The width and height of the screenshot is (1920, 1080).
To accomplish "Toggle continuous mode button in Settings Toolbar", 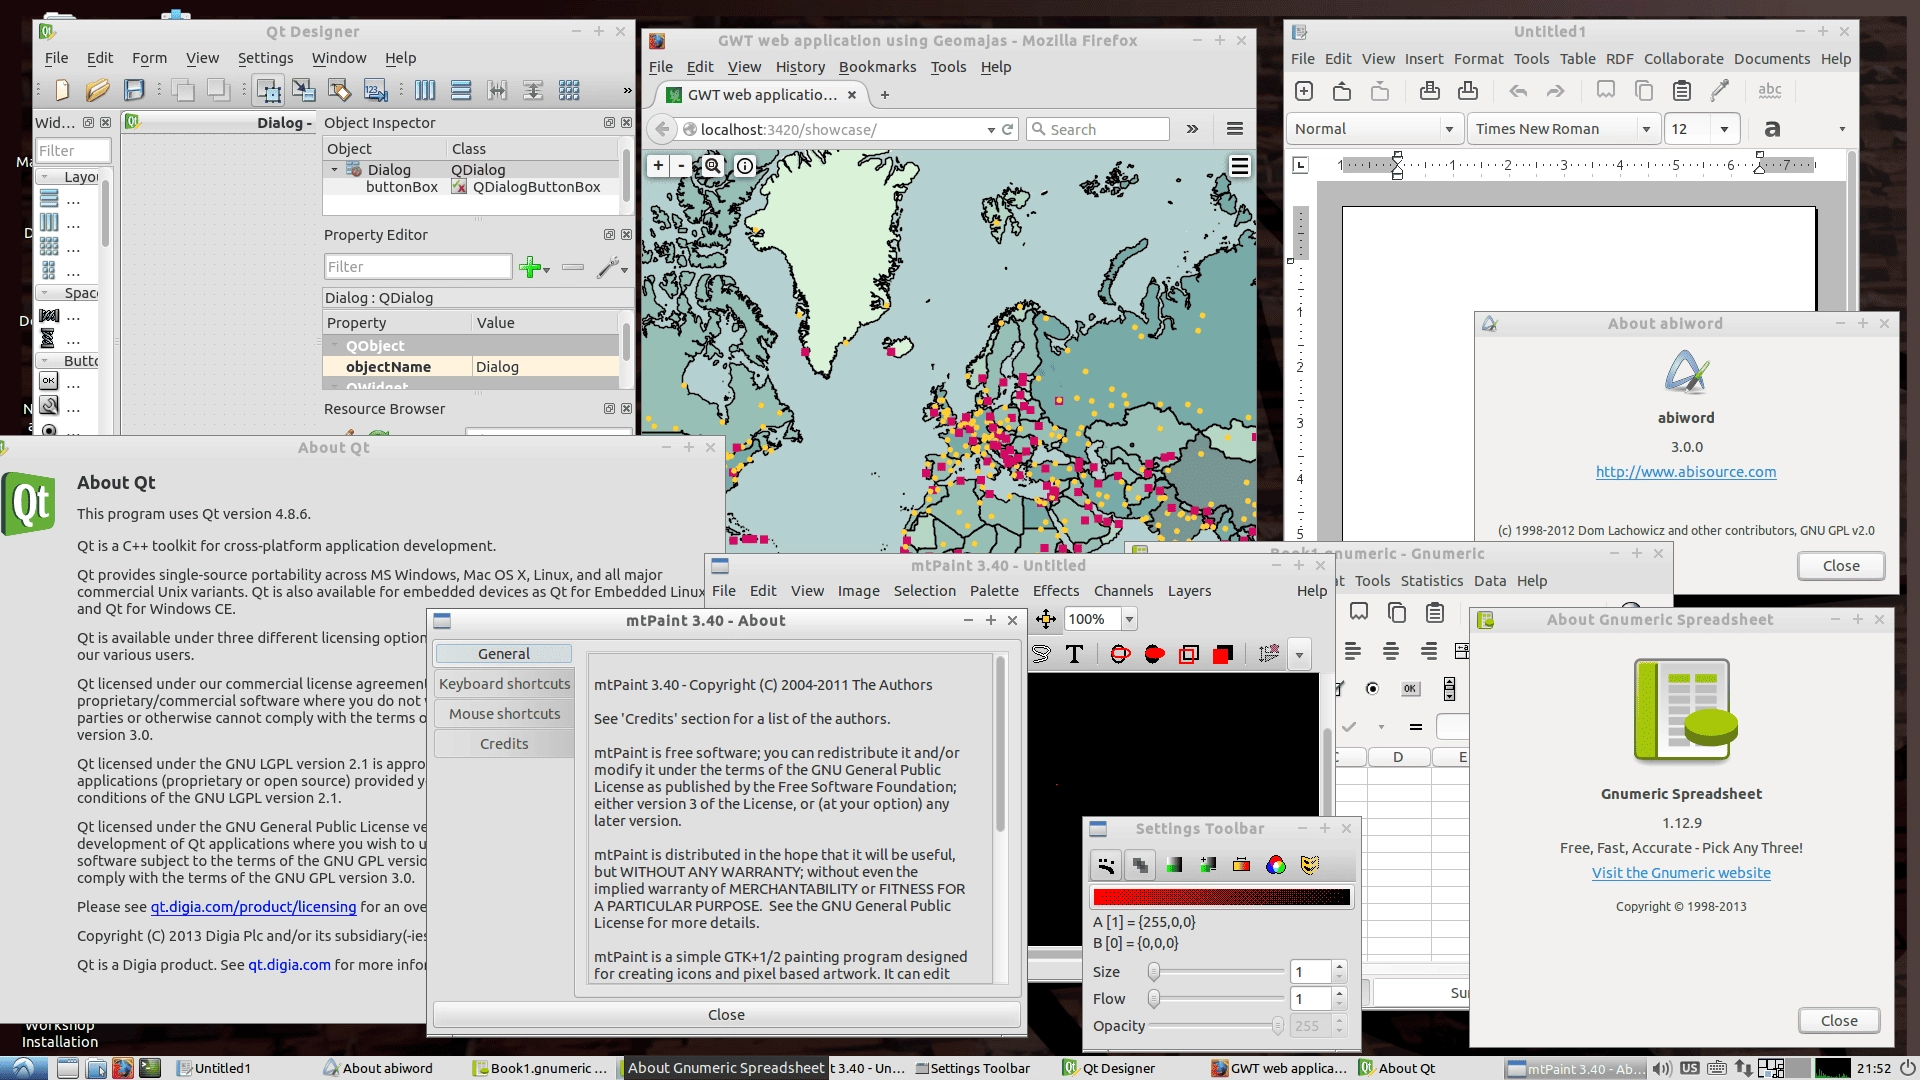I will 1106,865.
